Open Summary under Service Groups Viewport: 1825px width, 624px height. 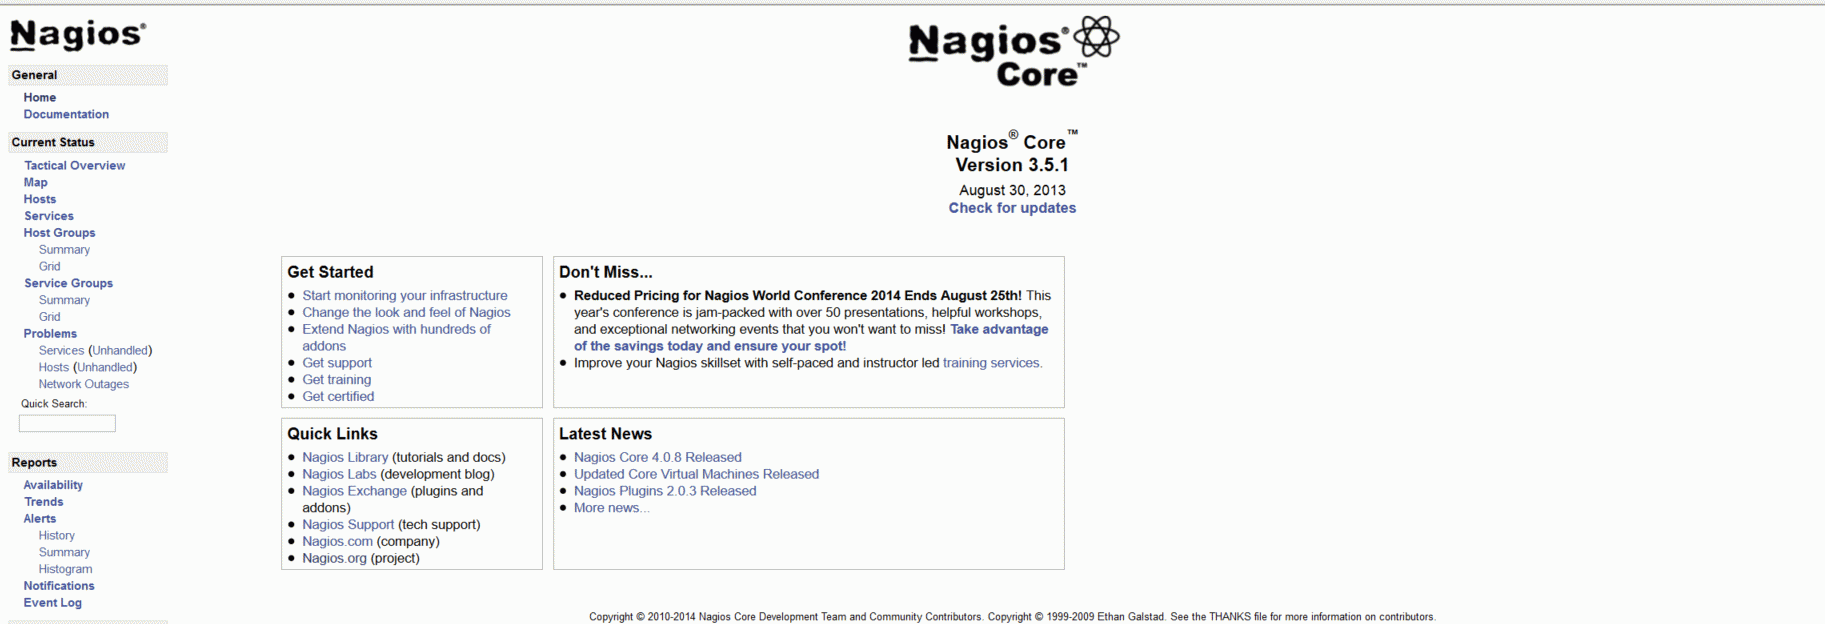64,300
